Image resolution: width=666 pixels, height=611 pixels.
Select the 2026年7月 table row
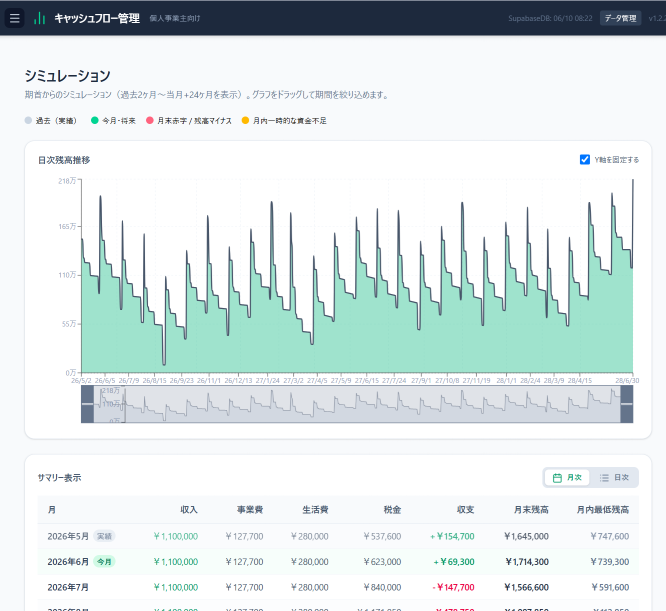338,587
